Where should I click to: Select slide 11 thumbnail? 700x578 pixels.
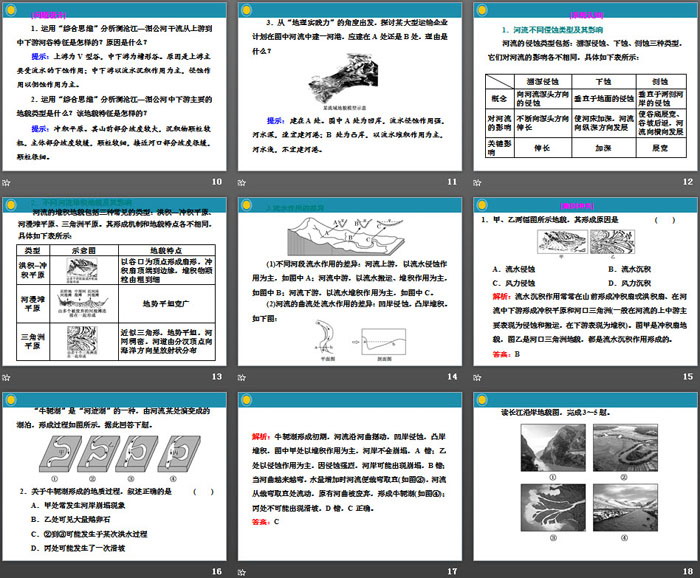pos(350,87)
